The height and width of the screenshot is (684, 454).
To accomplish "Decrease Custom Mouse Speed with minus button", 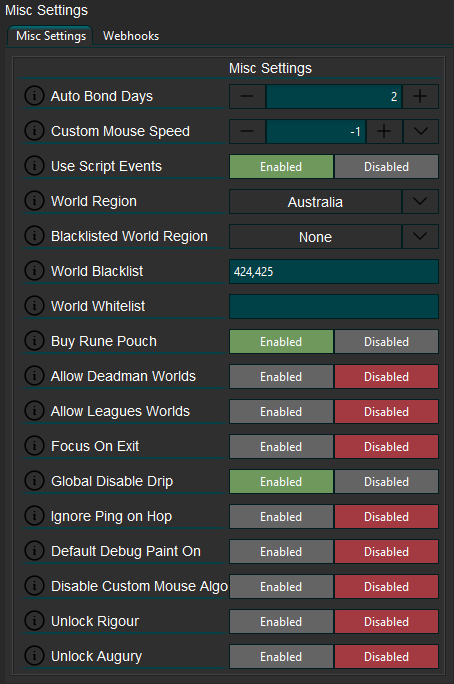I will point(247,131).
